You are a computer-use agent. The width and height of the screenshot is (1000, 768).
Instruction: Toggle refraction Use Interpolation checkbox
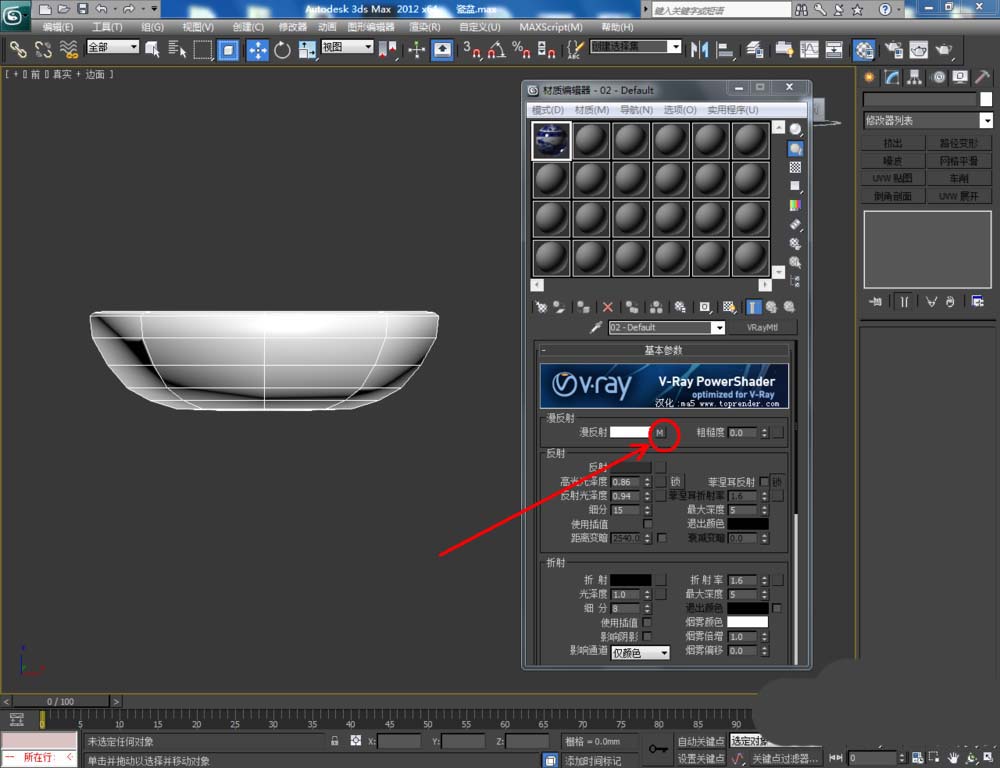click(x=647, y=622)
